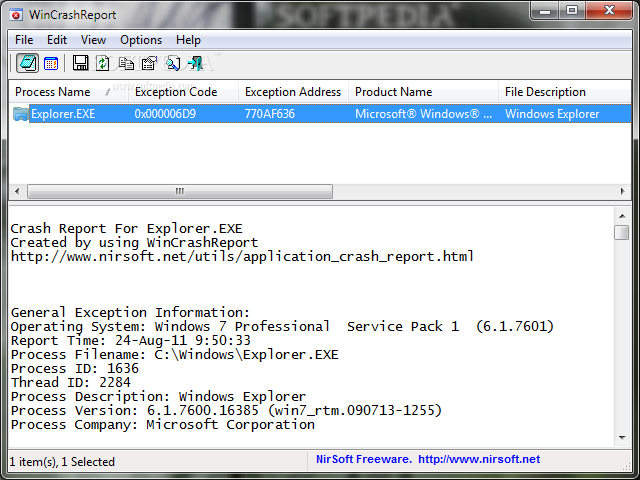
Task: Click the horizontal scrollbar right arrow
Action: [x=622, y=191]
